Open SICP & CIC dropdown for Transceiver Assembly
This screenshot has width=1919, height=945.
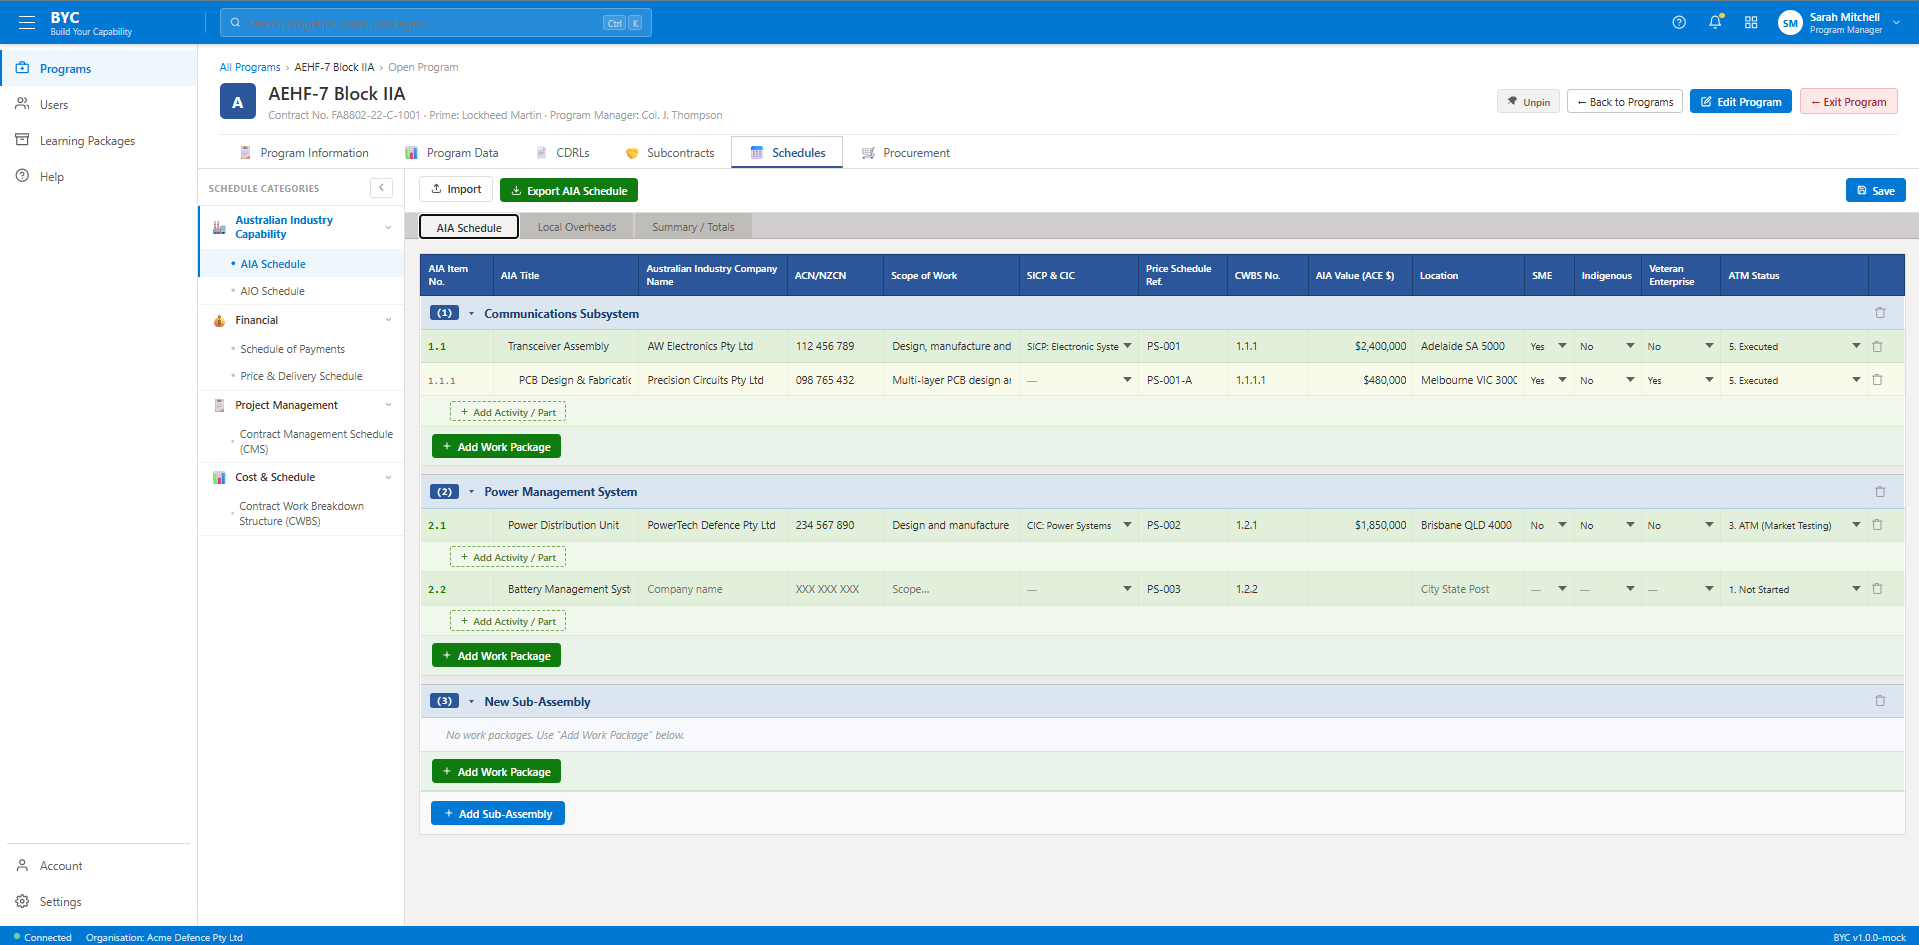point(1079,346)
